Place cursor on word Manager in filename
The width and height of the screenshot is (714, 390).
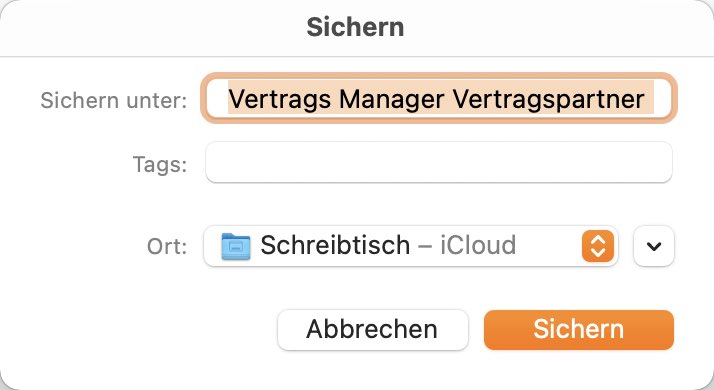coord(392,99)
